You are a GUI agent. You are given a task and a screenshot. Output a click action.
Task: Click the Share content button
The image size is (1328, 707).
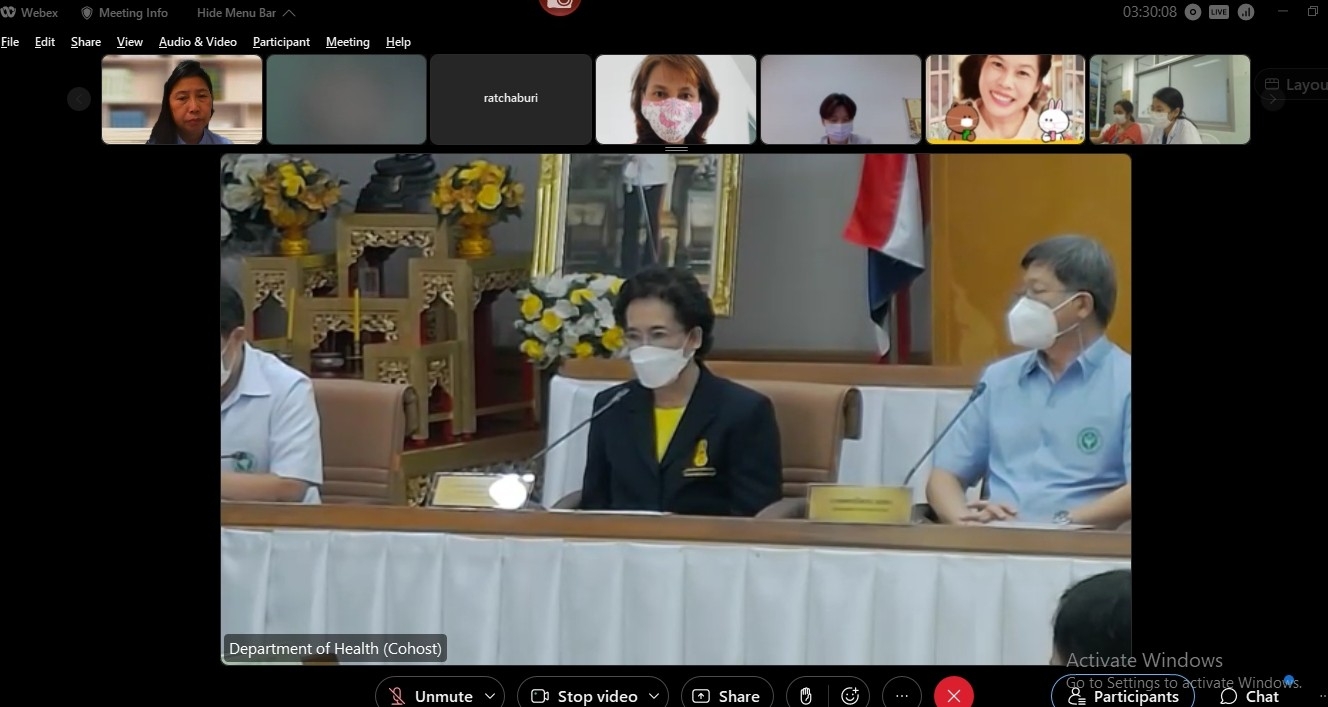(727, 696)
